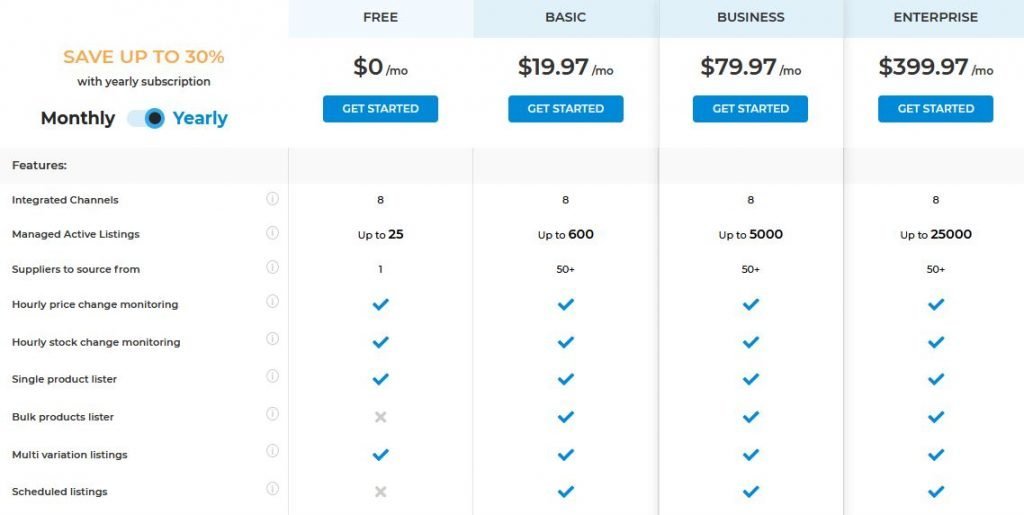Viewport: 1024px width, 515px height.
Task: Select the Monthly billing label
Action: [x=78, y=118]
